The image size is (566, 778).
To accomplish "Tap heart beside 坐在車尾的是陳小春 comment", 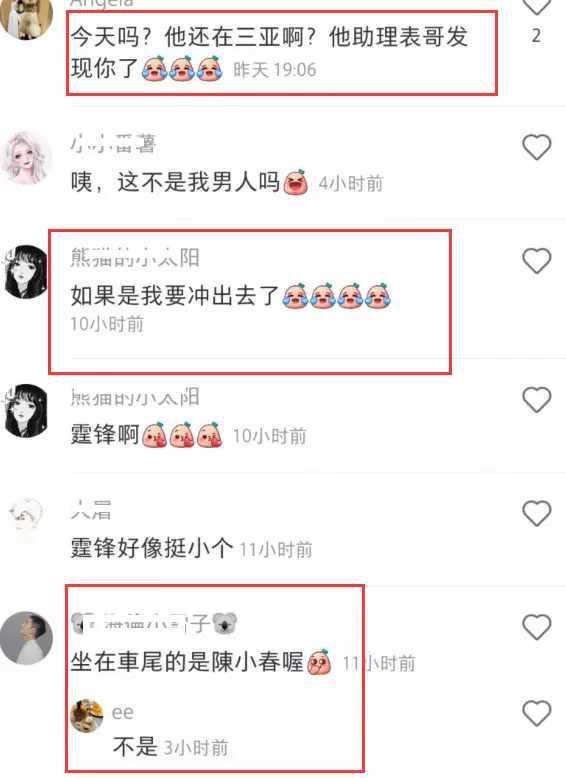I will coord(537,627).
